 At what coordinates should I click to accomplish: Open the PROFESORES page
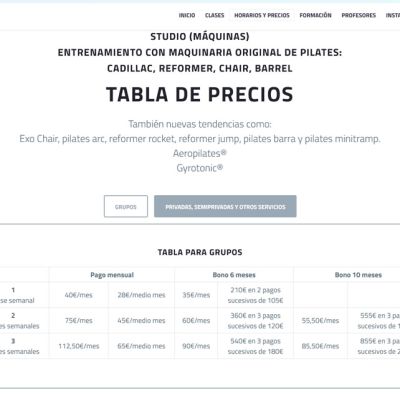coord(358,15)
